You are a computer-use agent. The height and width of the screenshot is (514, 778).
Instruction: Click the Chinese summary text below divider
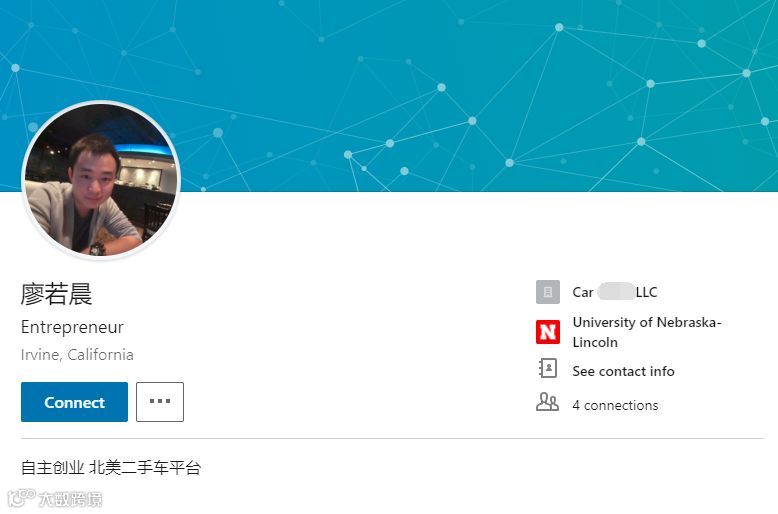[111, 468]
